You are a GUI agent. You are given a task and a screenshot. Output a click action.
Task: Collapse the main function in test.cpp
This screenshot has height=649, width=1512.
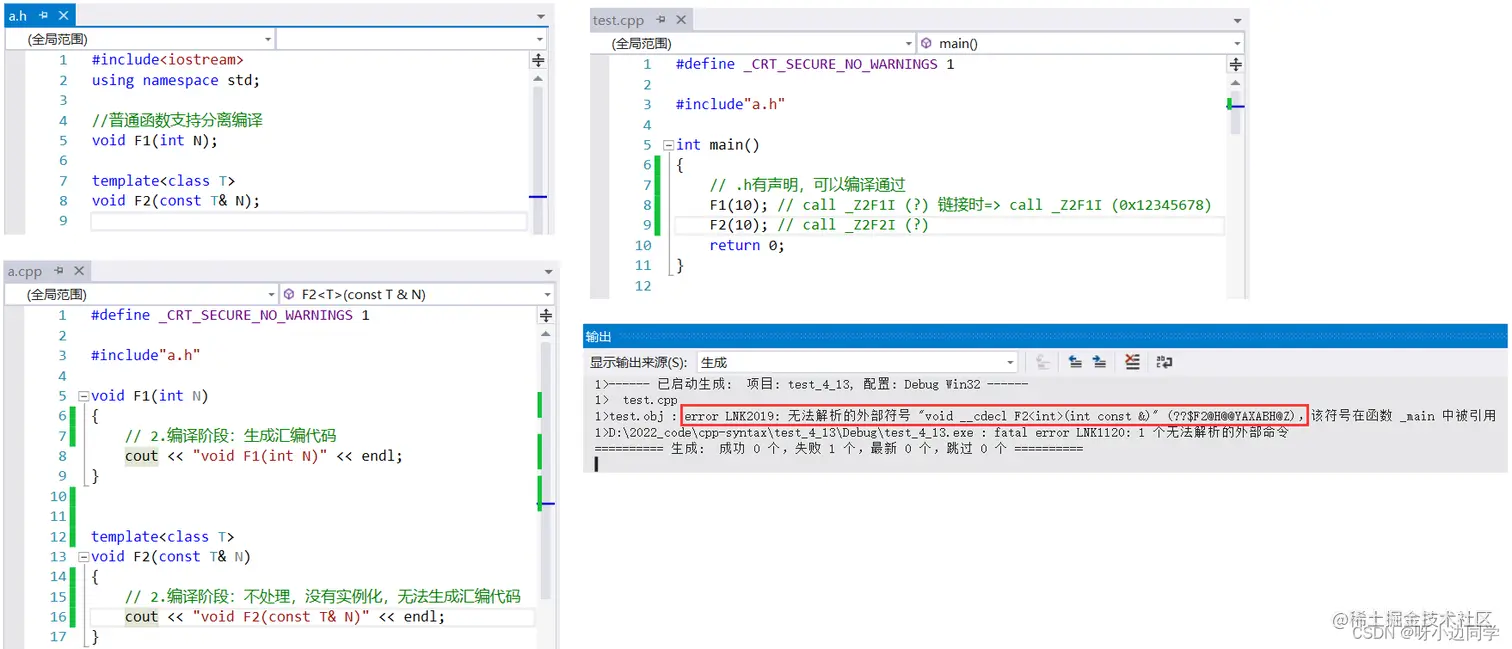click(668, 145)
